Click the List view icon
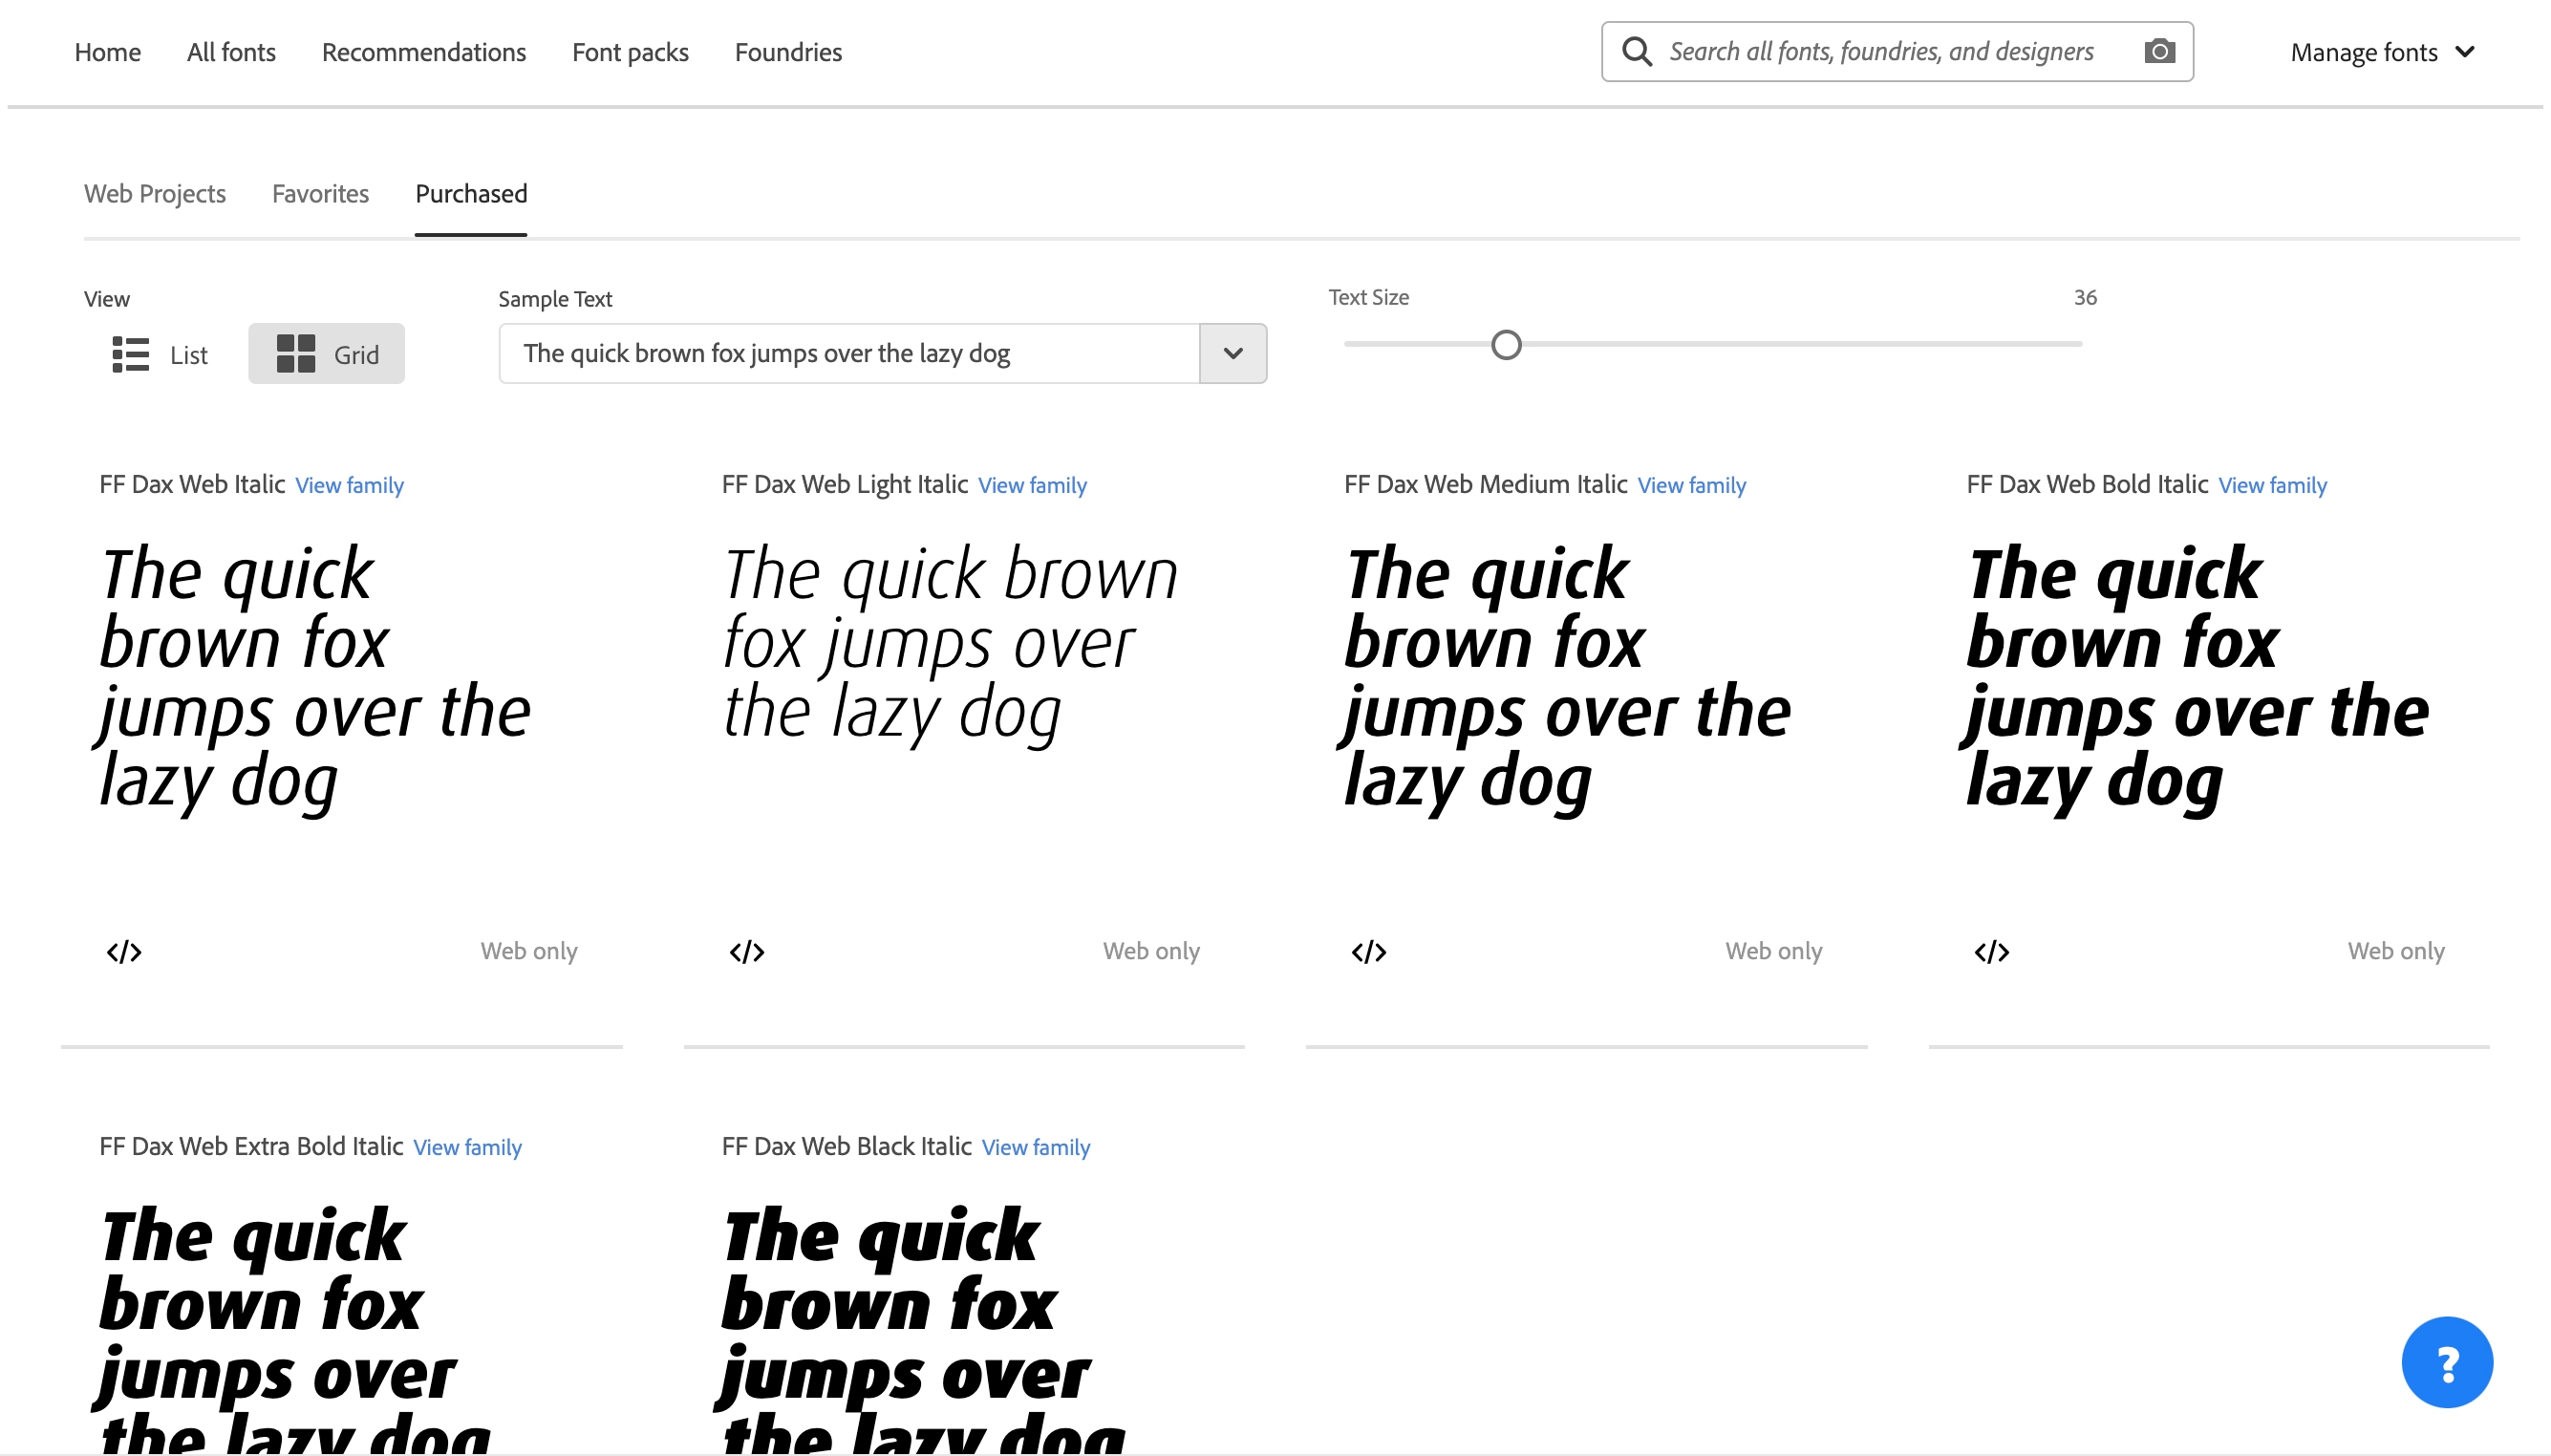The height and width of the screenshot is (1456, 2551). coord(130,354)
